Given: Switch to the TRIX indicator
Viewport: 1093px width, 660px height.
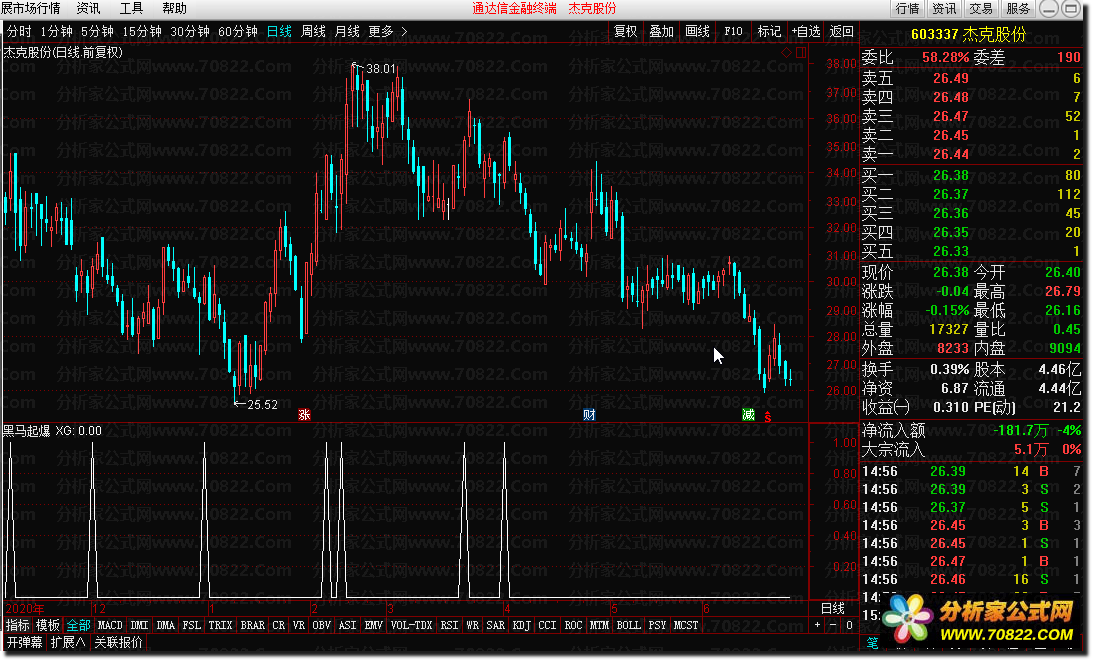Looking at the screenshot, I should coord(220,625).
